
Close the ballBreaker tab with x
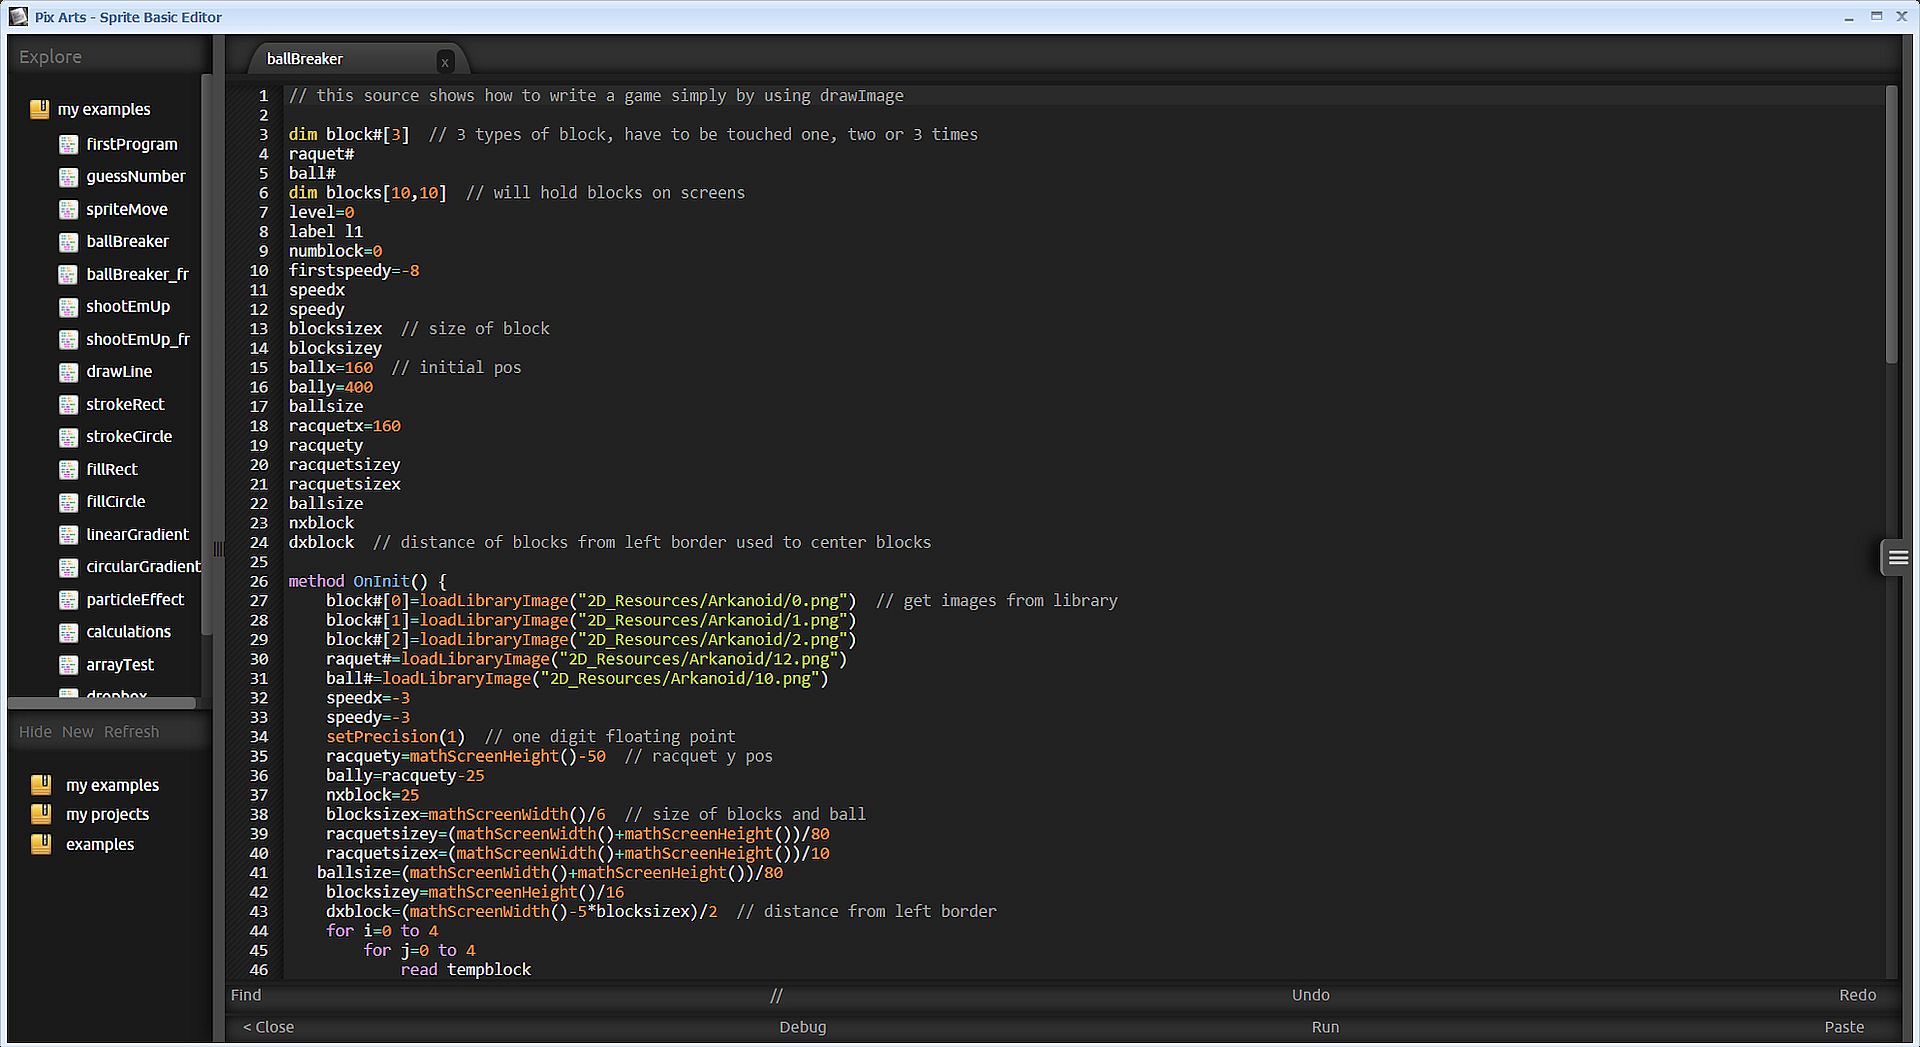445,62
